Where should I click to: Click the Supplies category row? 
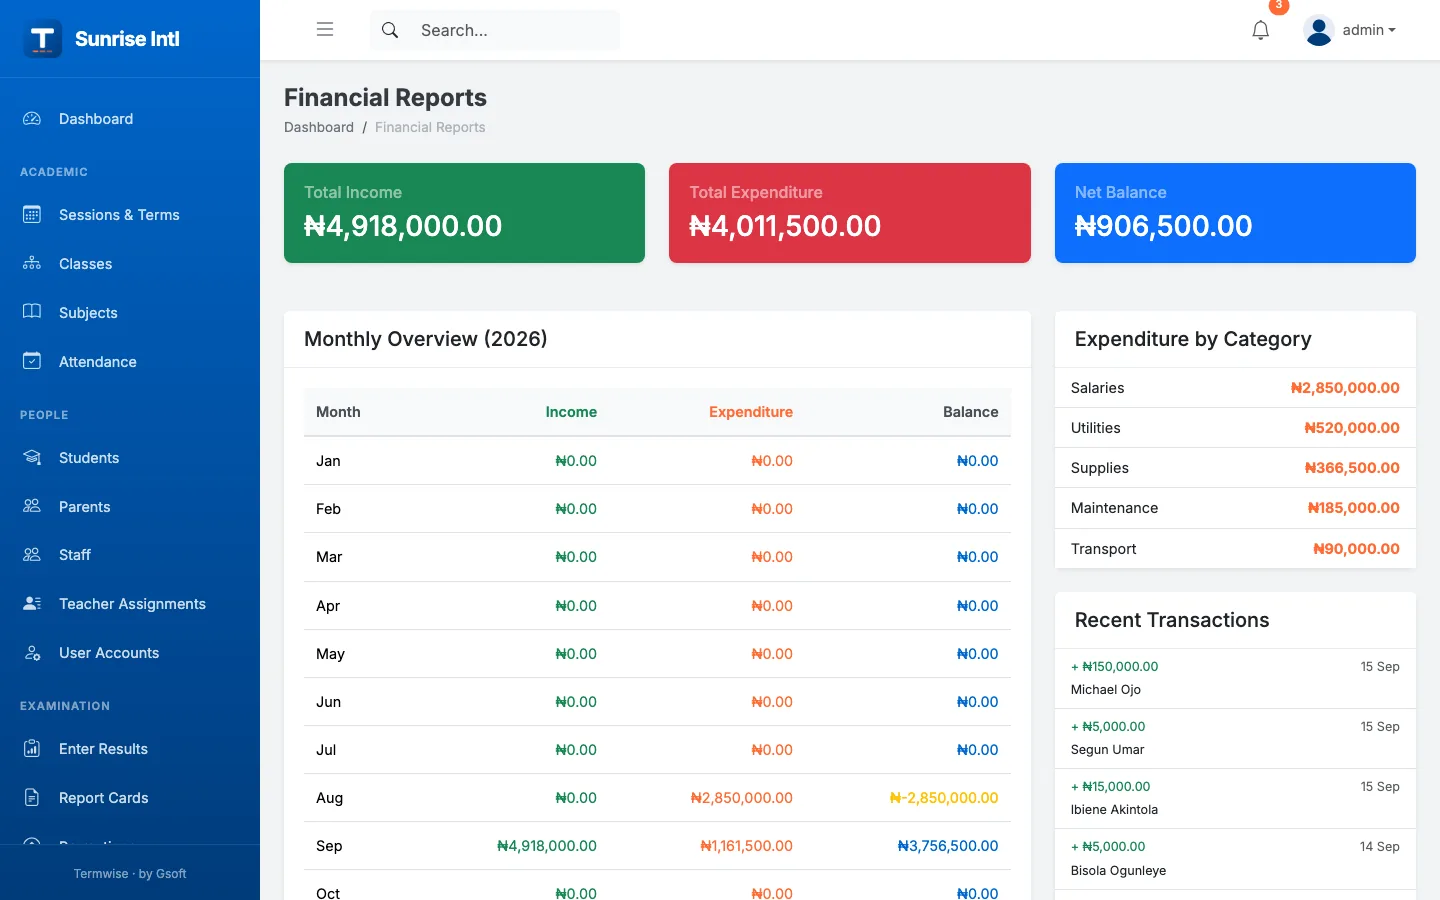1235,468
